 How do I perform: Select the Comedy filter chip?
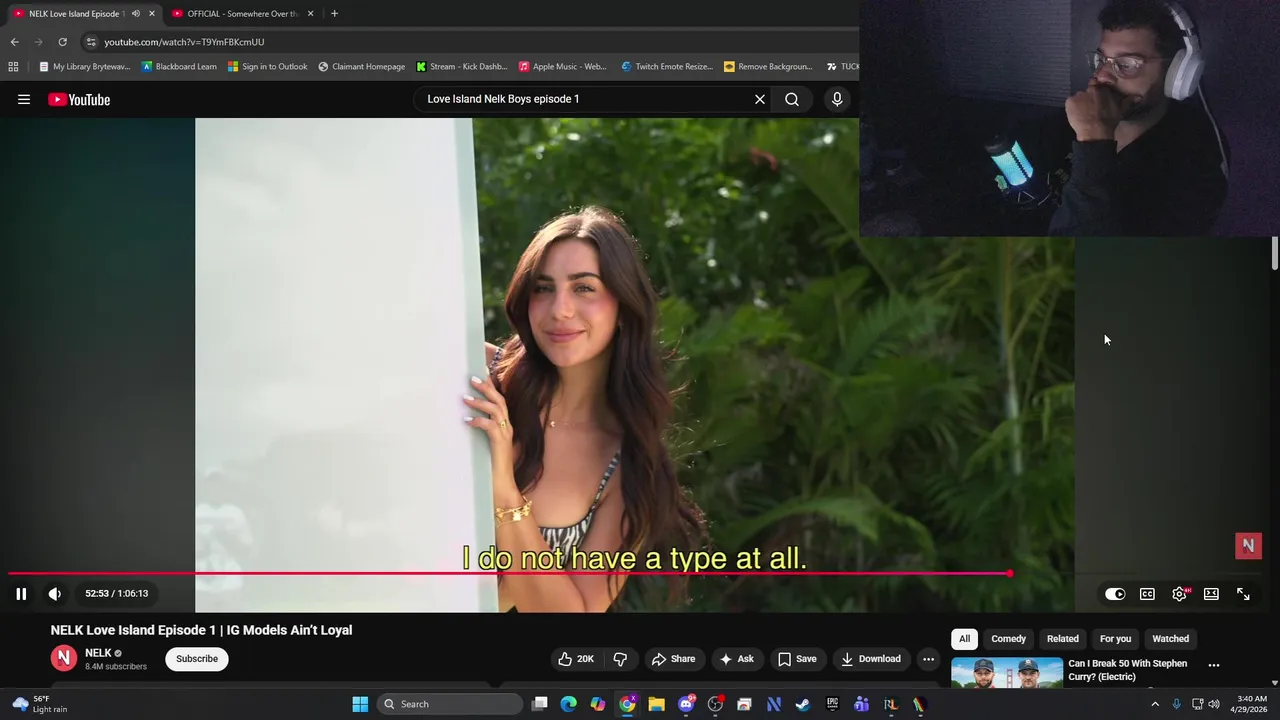click(x=1008, y=639)
